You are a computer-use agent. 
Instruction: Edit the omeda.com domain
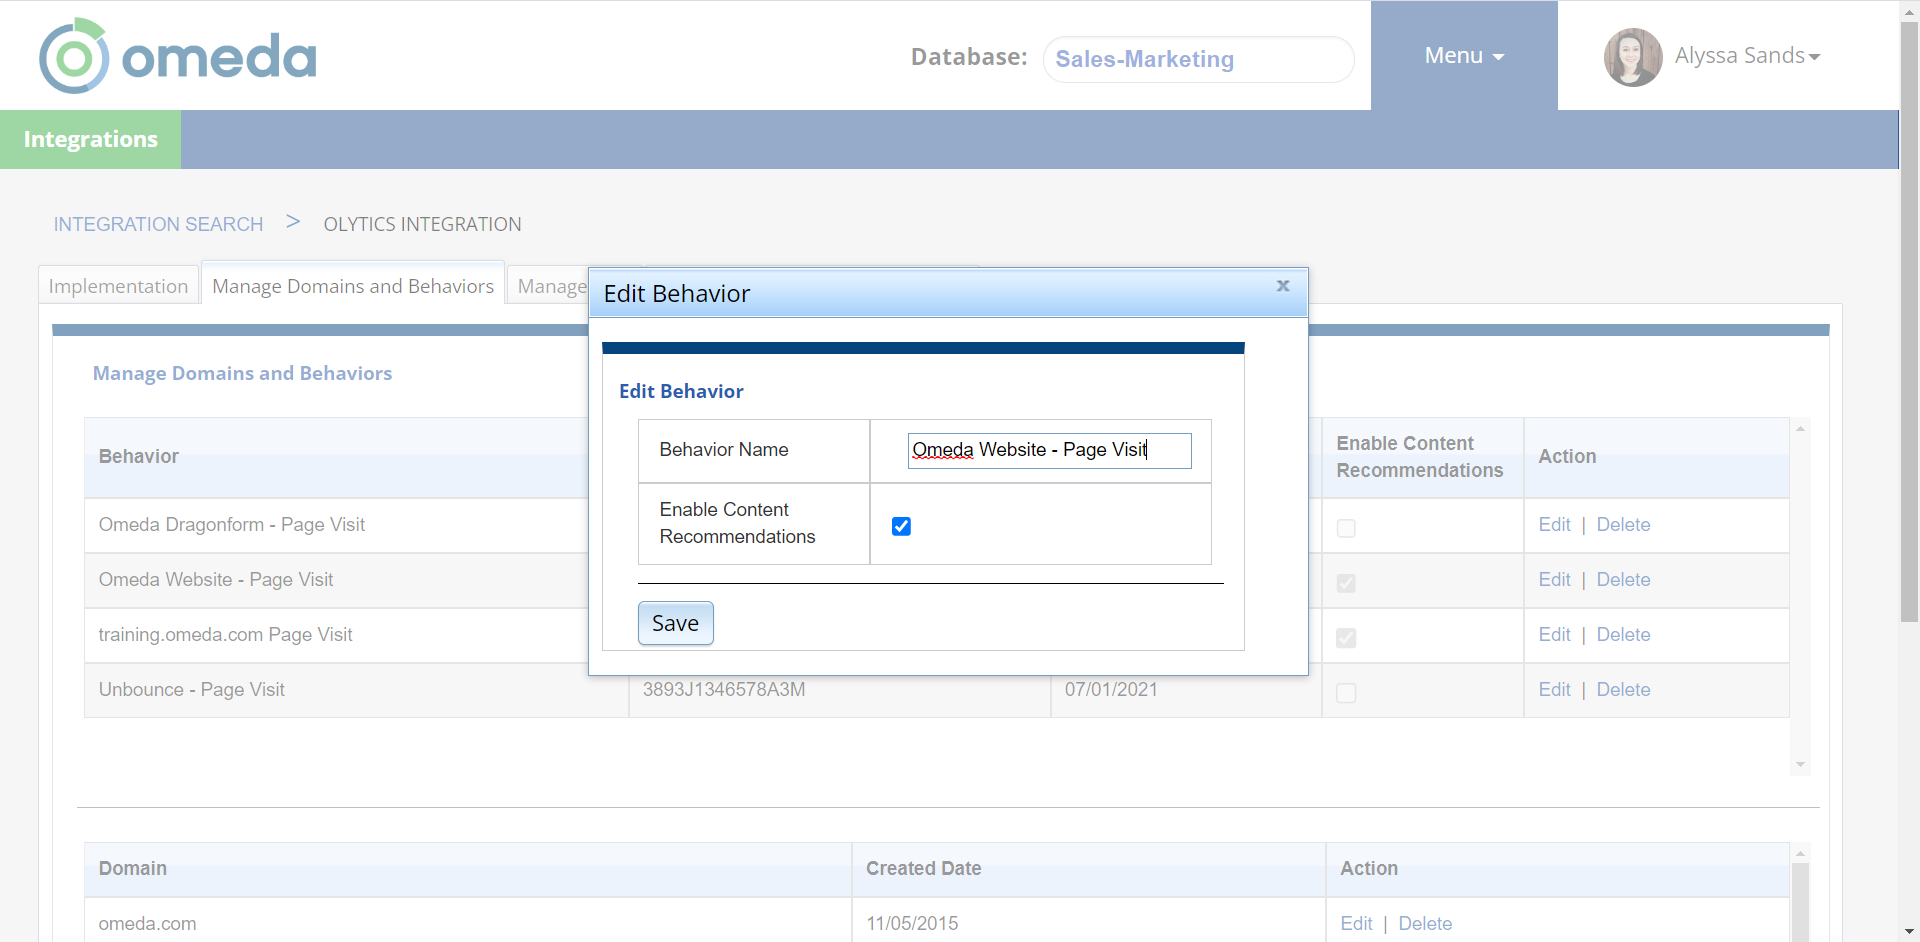click(1356, 924)
